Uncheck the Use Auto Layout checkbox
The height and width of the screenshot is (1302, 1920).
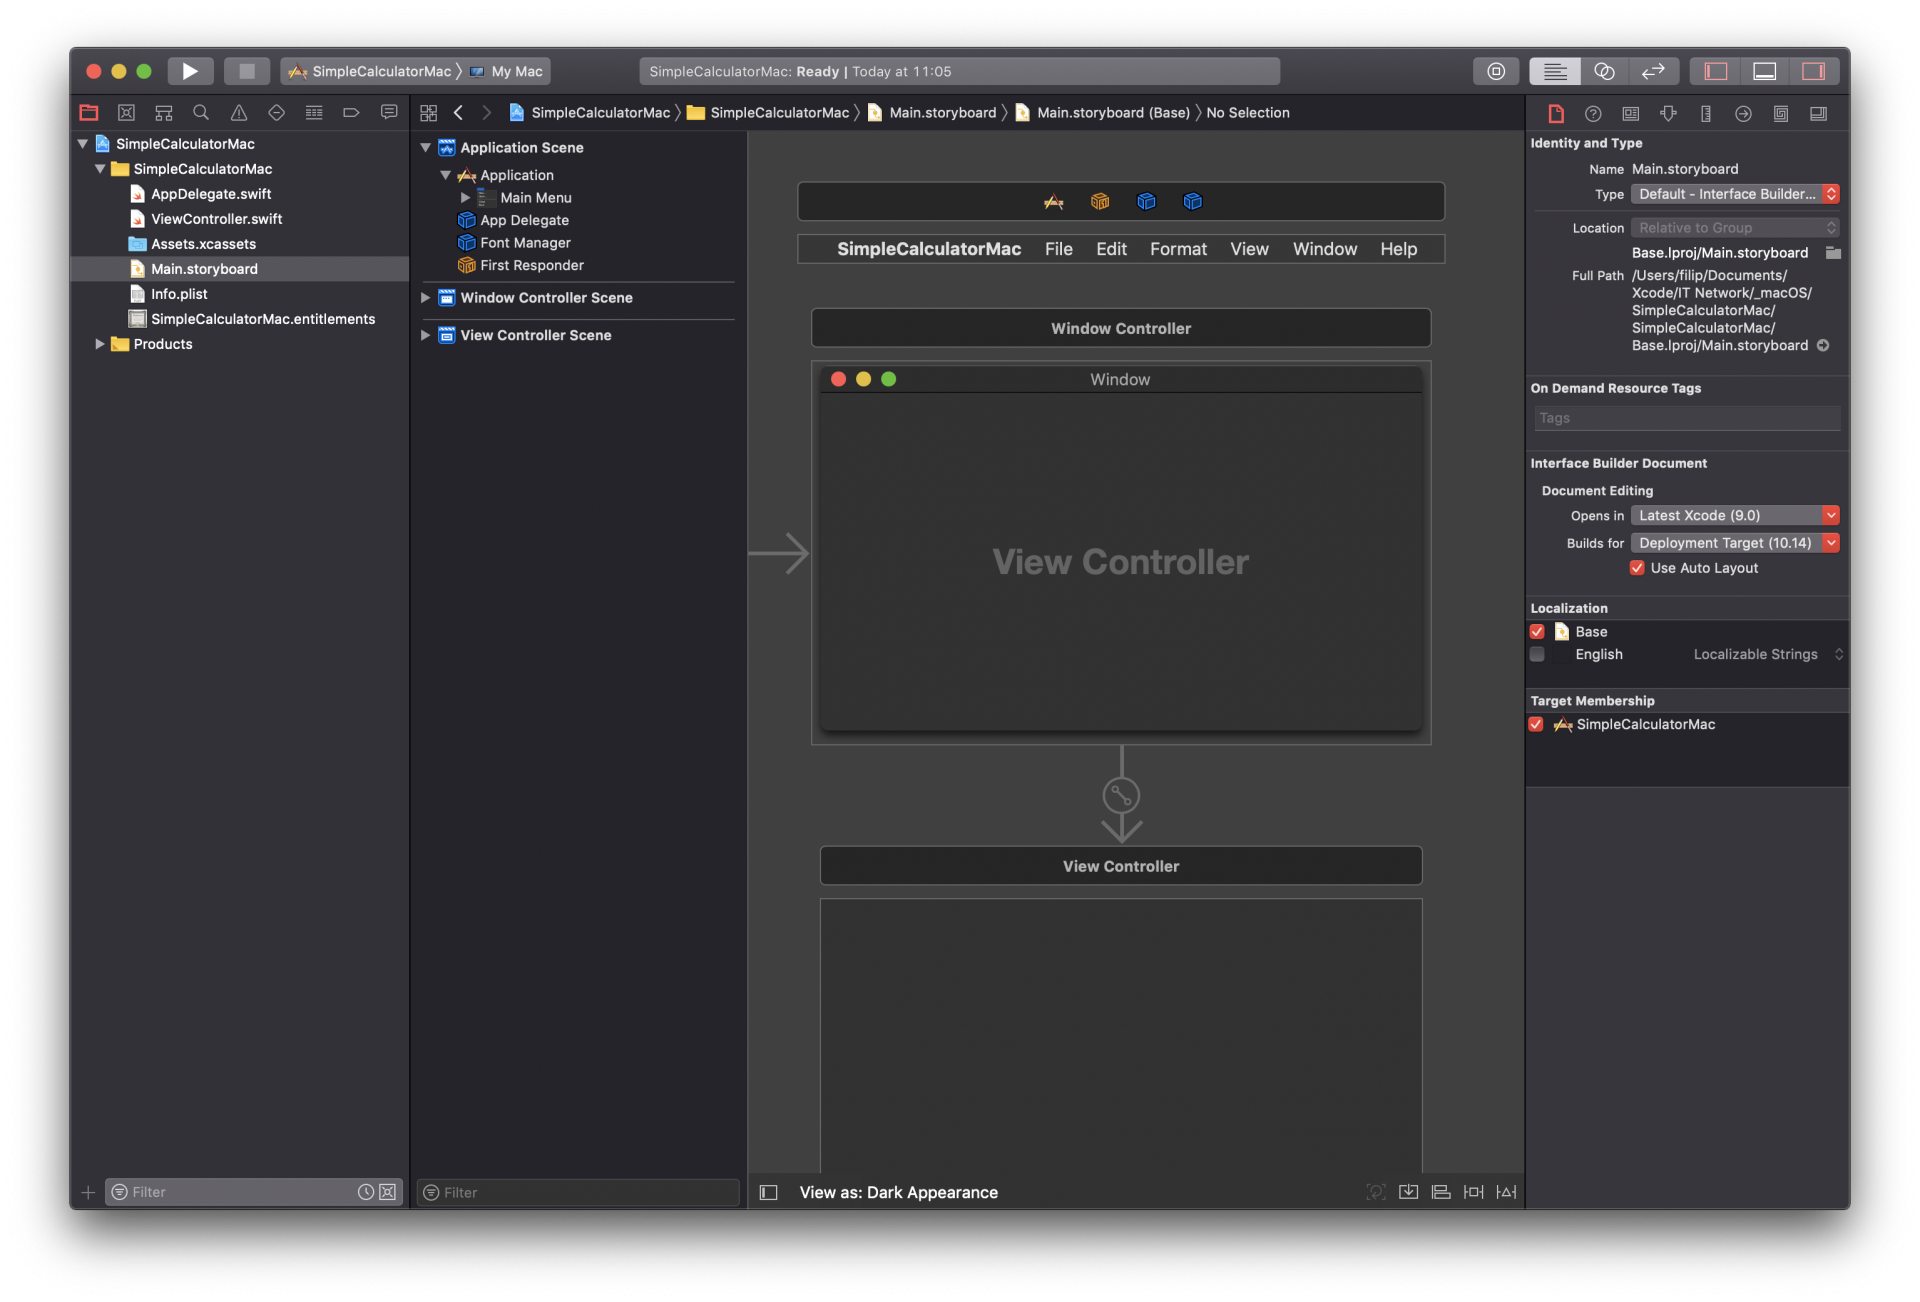coord(1637,568)
